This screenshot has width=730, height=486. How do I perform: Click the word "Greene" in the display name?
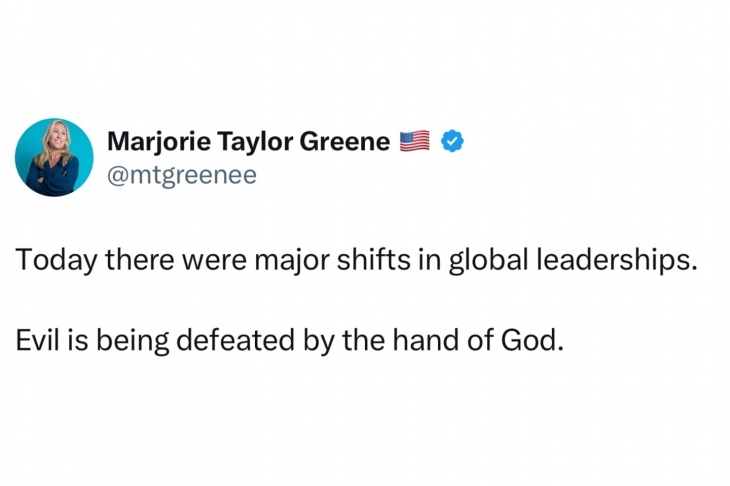point(344,142)
